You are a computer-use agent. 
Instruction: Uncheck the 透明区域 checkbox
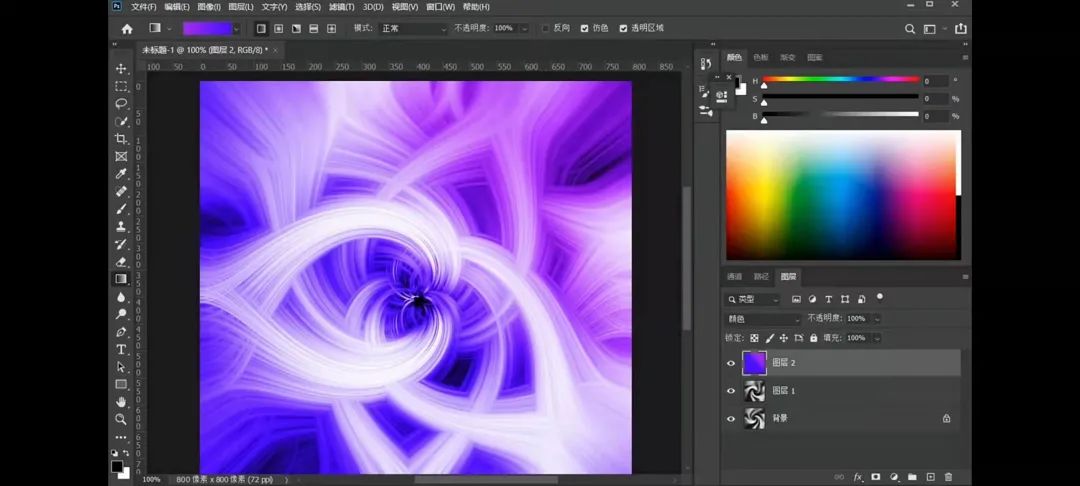(x=624, y=28)
